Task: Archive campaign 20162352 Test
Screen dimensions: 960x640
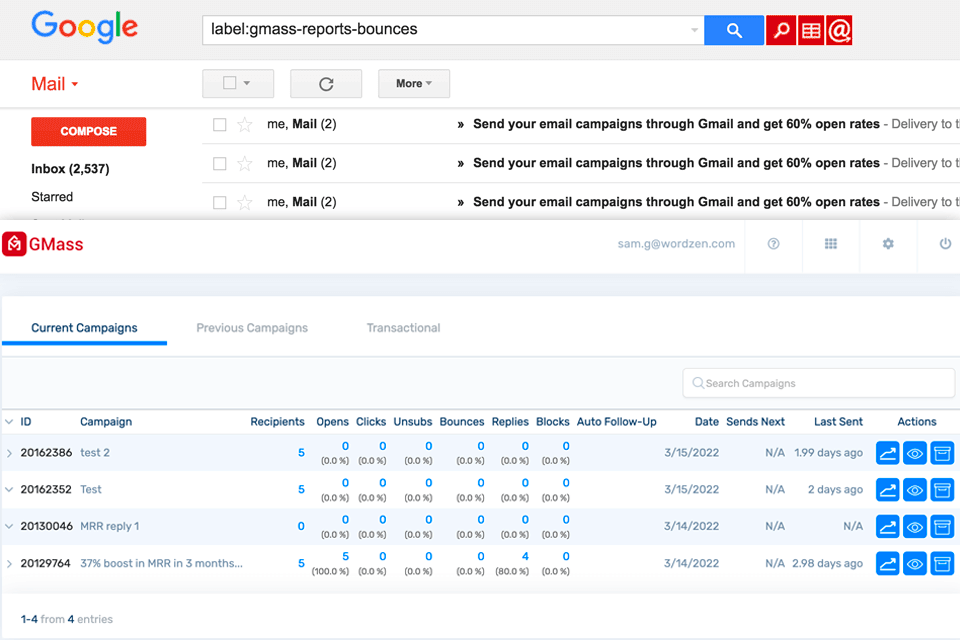Action: 942,490
